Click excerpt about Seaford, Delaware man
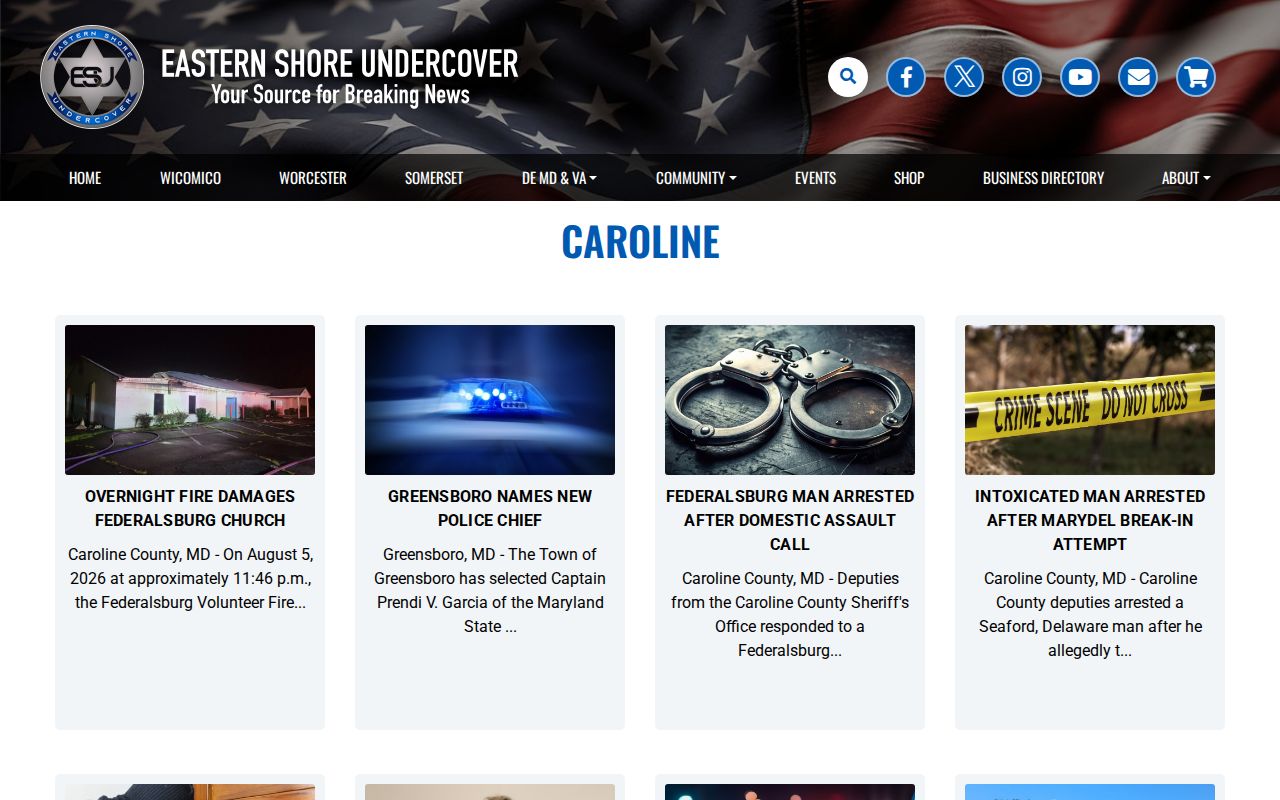 1090,614
